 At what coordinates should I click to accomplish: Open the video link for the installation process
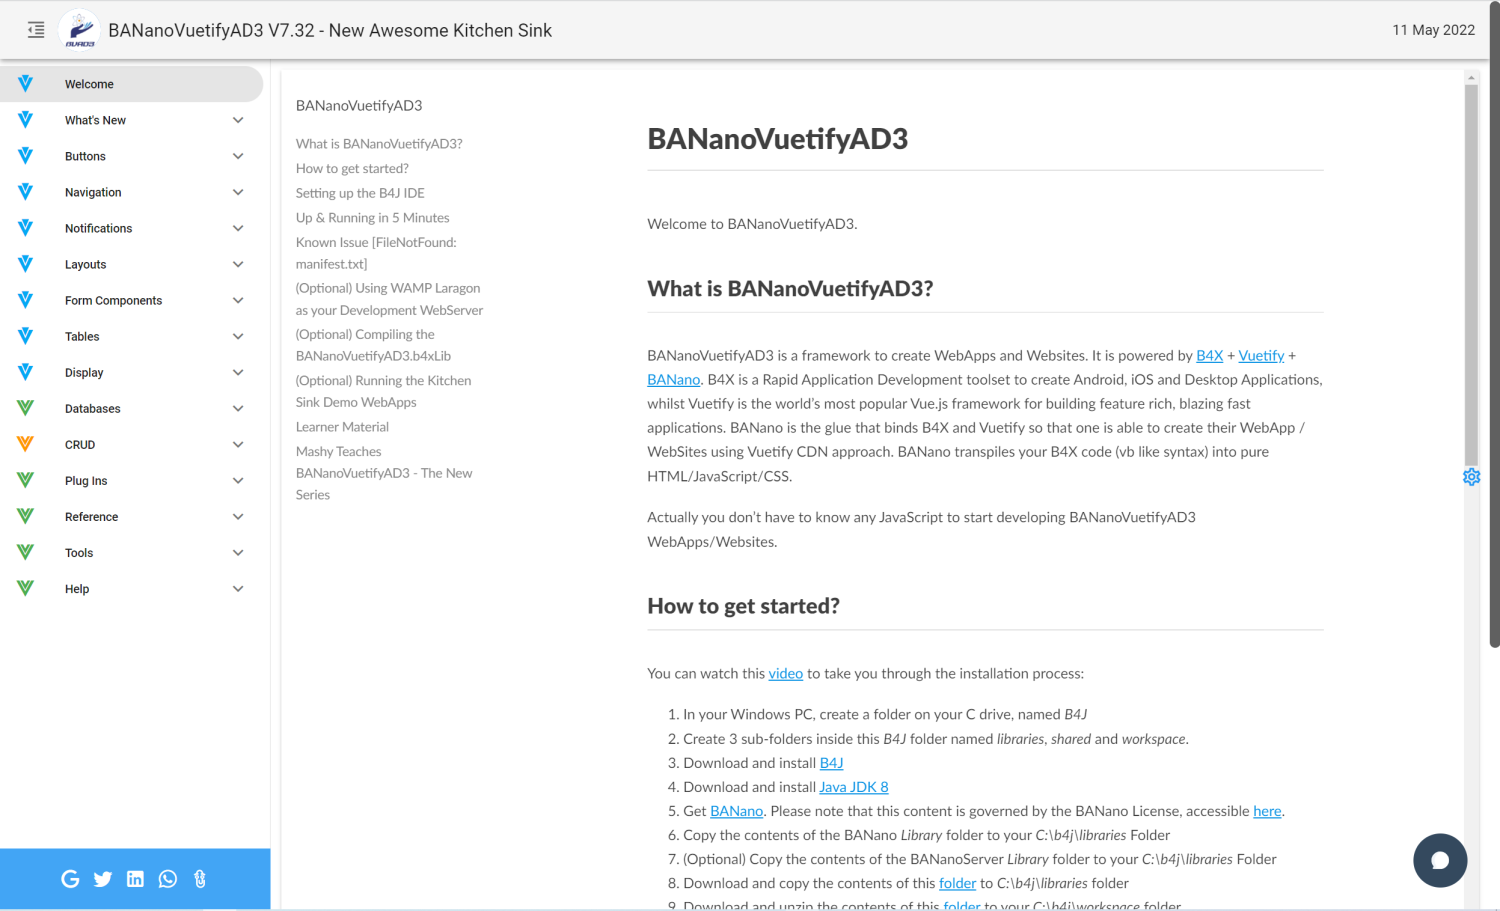point(786,673)
